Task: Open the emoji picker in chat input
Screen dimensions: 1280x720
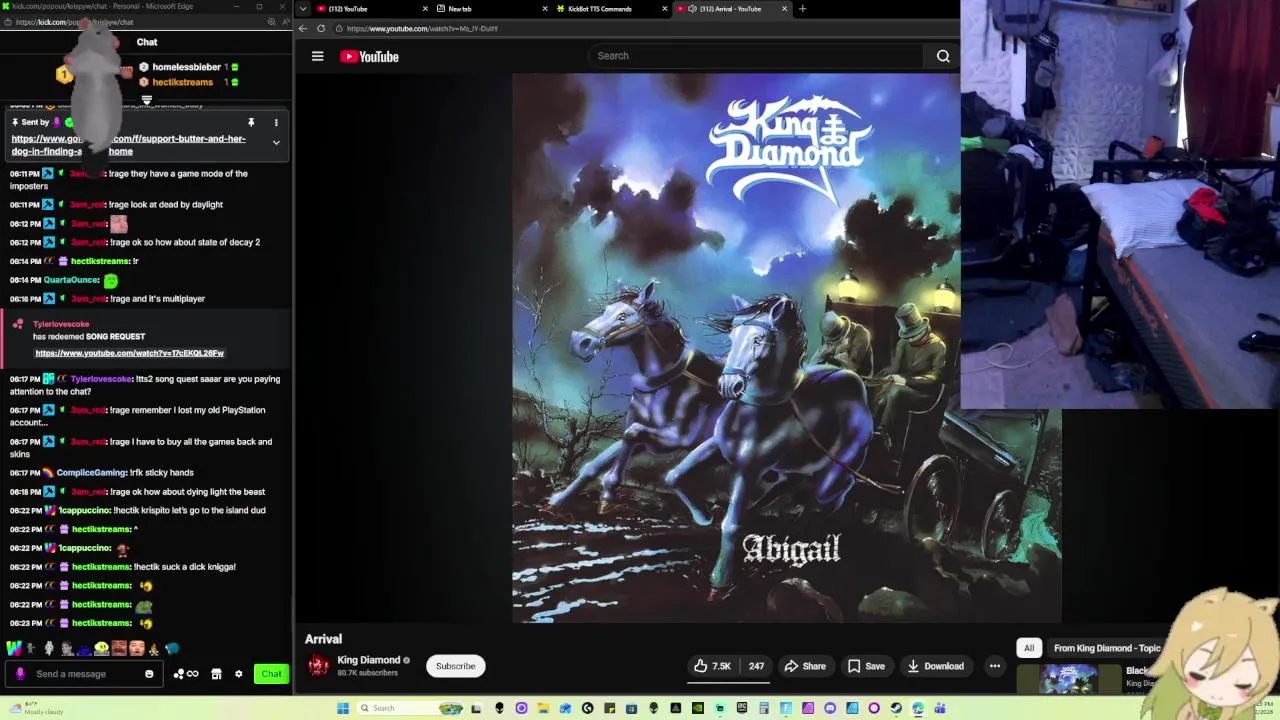Action: (x=149, y=674)
